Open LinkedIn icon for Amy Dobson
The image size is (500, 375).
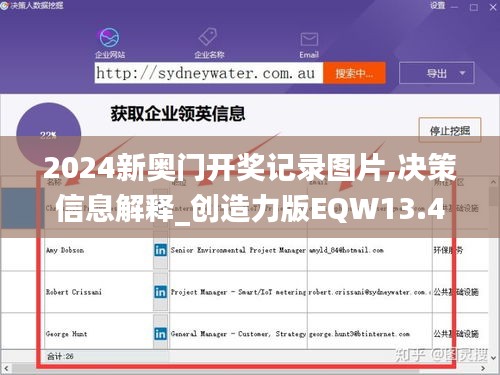[160, 250]
